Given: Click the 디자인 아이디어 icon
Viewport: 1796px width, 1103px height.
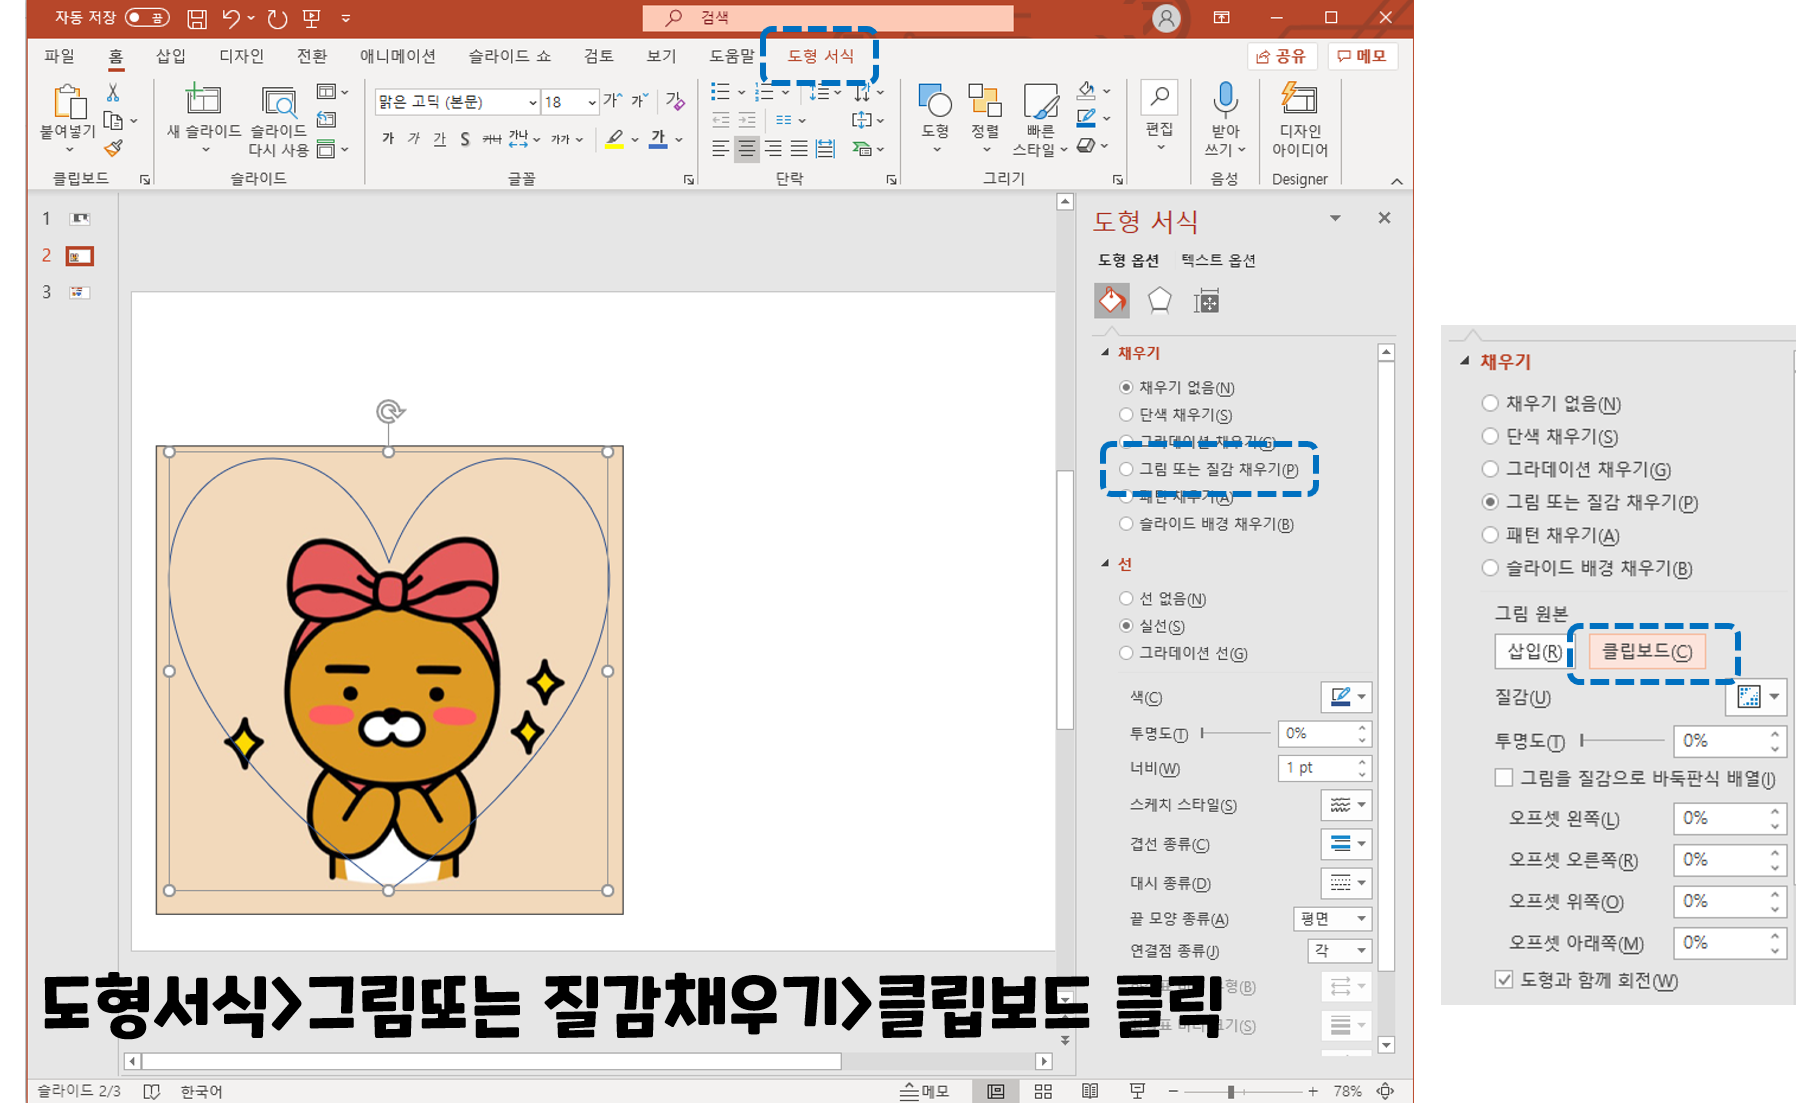Looking at the screenshot, I should pos(1299,99).
